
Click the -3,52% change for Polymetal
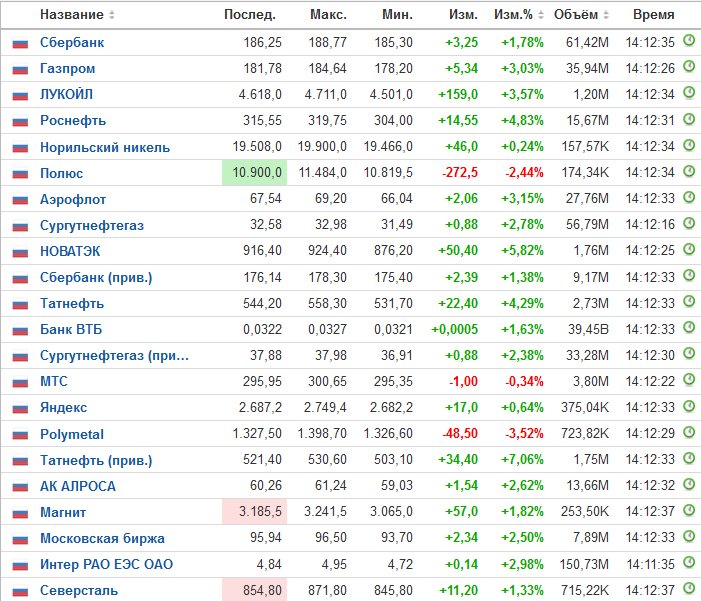point(524,433)
